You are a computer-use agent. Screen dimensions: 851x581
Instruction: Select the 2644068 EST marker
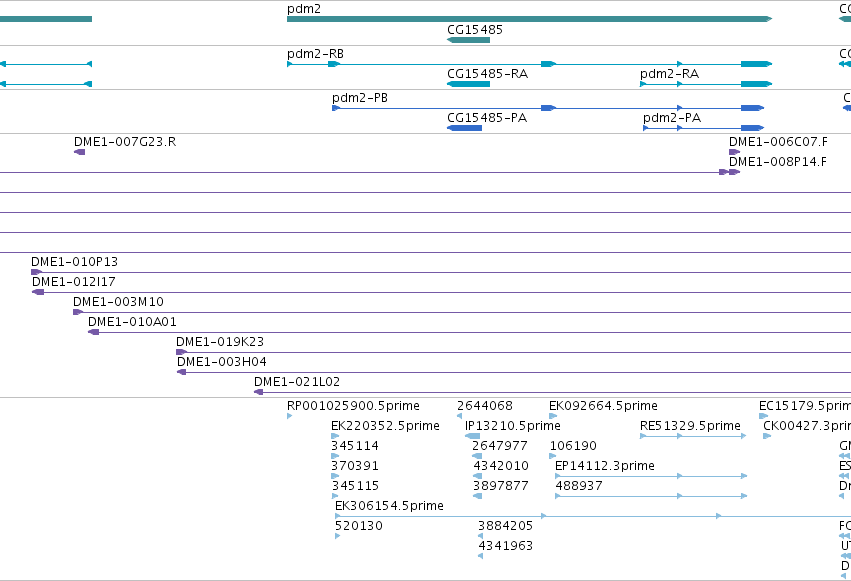point(460,416)
